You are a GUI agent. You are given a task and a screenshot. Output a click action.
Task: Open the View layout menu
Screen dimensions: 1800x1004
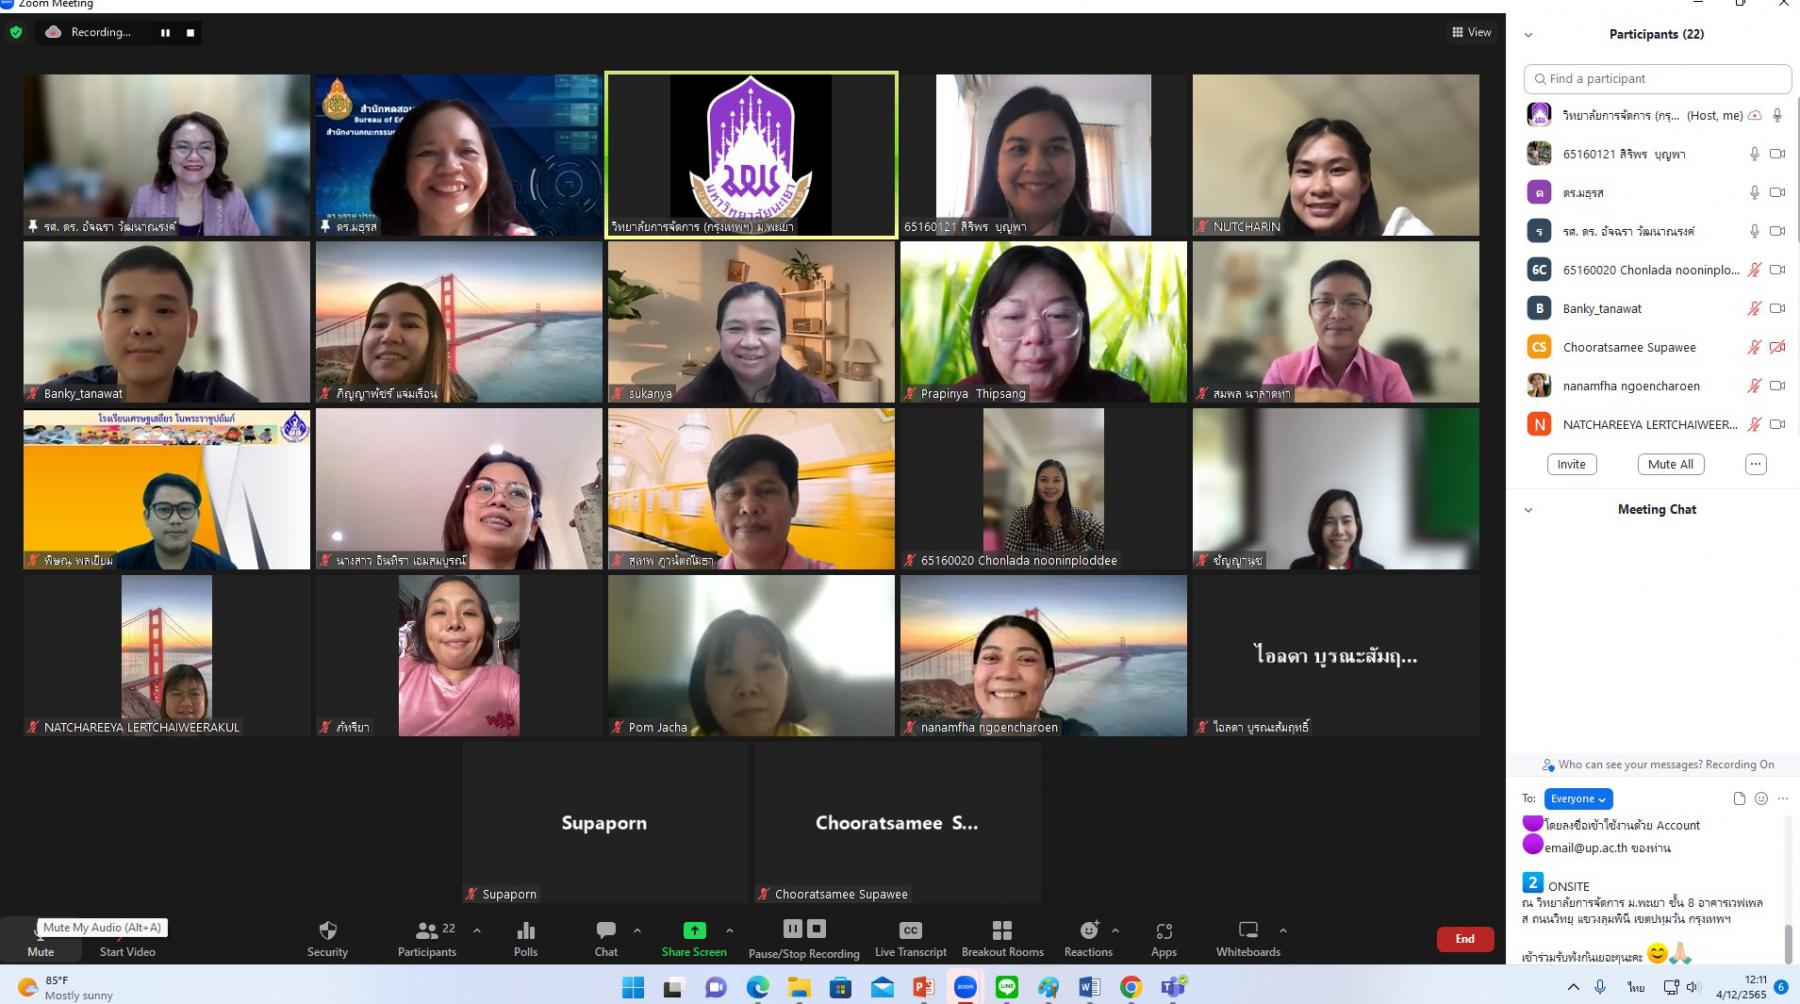click(1471, 32)
